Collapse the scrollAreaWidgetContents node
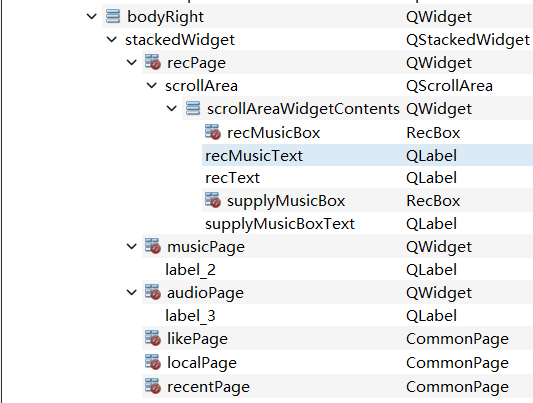533x403 pixels. pyautogui.click(x=172, y=109)
